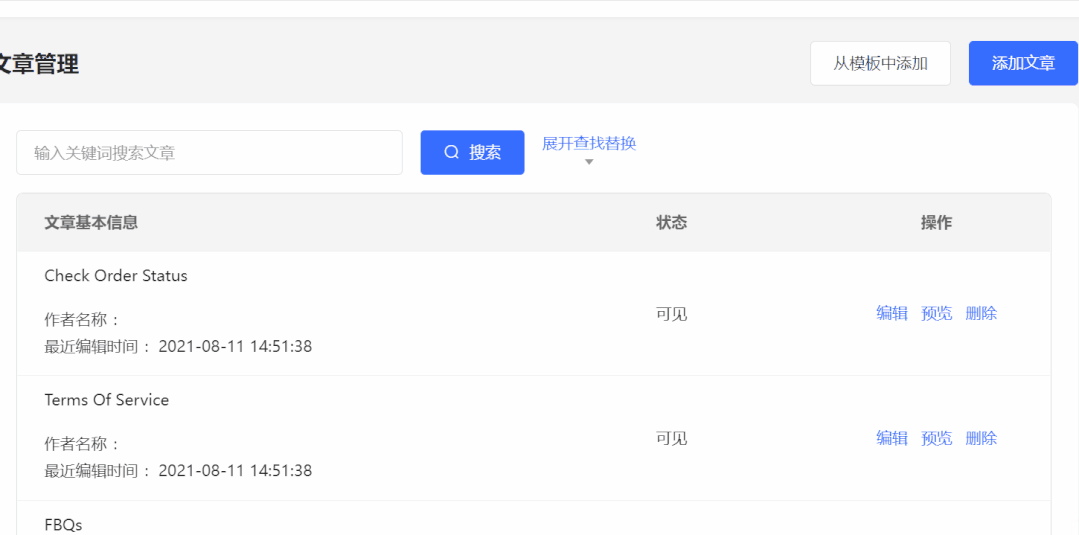Click the 从模板中添加 button
1079x535 pixels.
[x=880, y=63]
